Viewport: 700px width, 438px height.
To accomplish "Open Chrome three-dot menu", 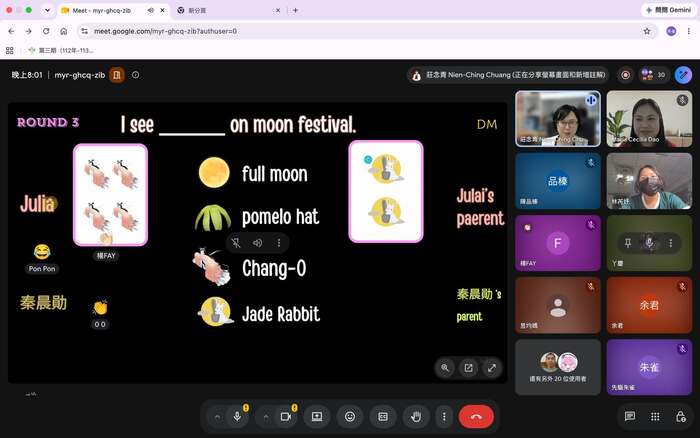I will pyautogui.click(x=689, y=31).
